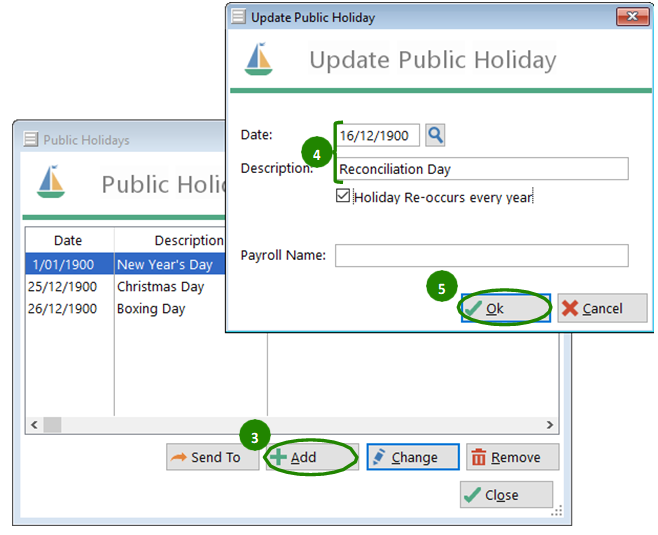Close the Update Public Holiday dialog
The image size is (658, 535).
[632, 17]
